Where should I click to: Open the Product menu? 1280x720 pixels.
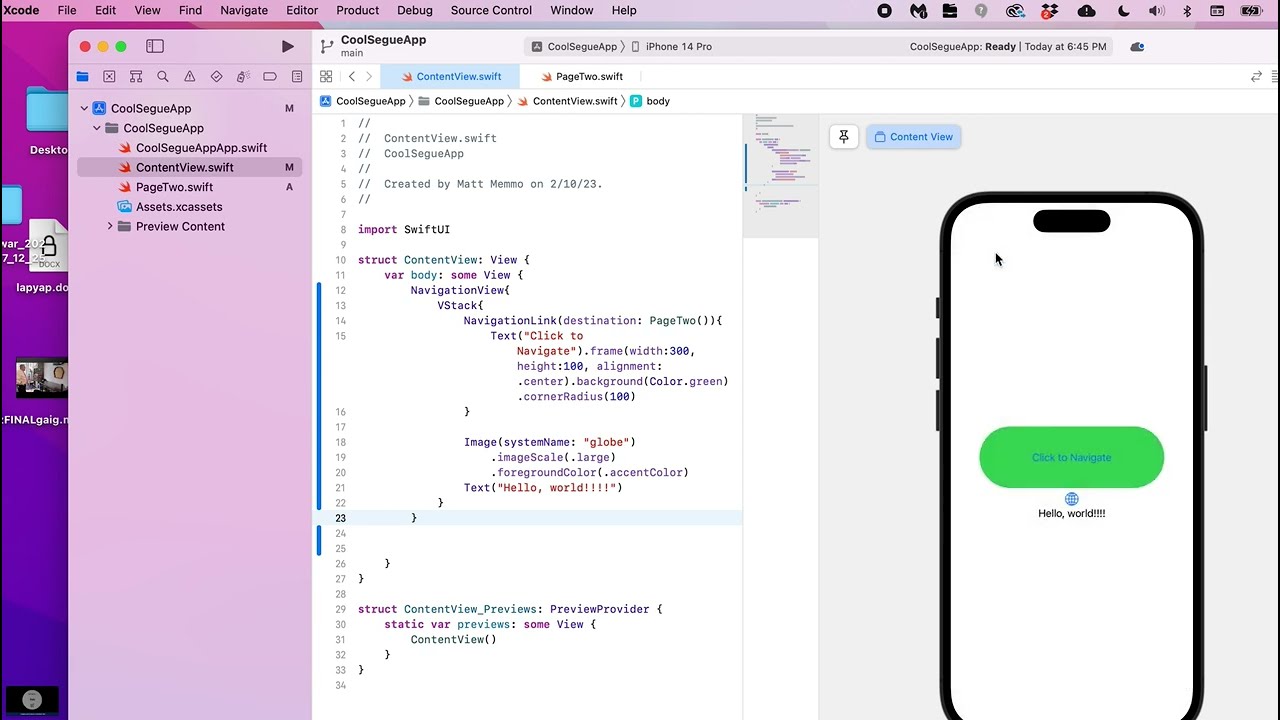[x=357, y=10]
